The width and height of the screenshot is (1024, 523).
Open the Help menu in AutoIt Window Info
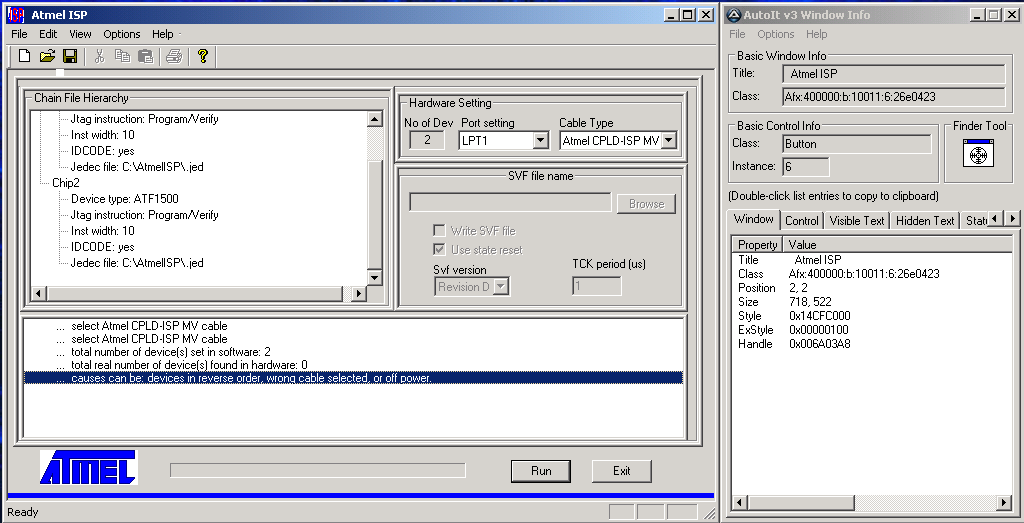[x=816, y=34]
